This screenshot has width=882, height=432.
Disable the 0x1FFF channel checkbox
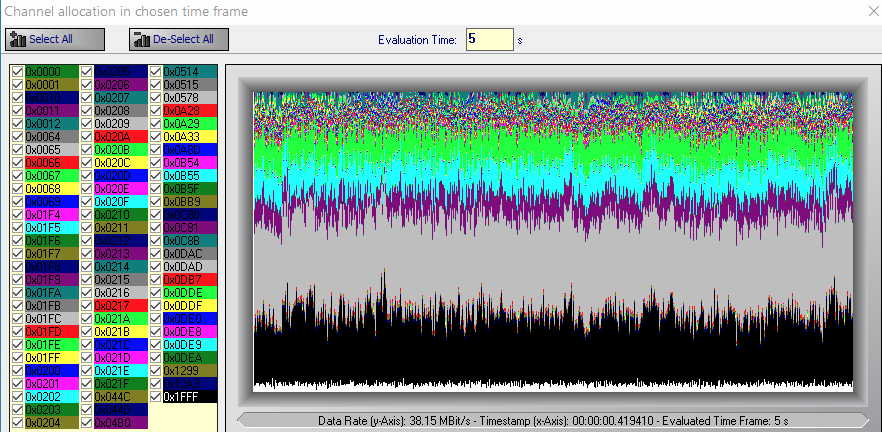[155, 396]
